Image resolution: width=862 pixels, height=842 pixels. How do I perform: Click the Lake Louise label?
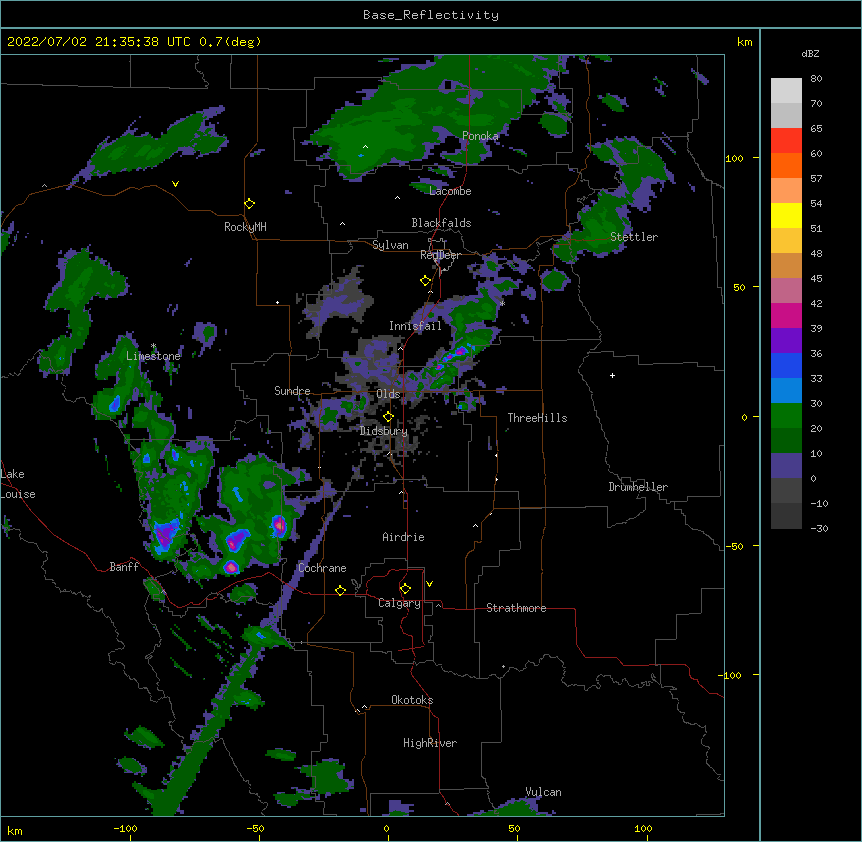[x=18, y=484]
